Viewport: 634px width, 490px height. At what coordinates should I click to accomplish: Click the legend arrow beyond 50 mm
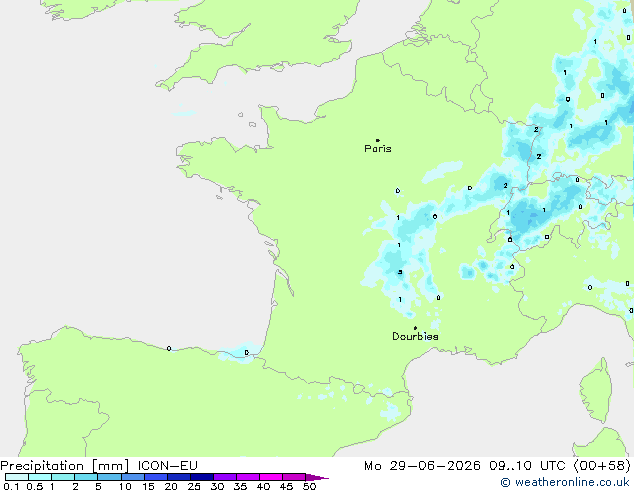(x=317, y=477)
